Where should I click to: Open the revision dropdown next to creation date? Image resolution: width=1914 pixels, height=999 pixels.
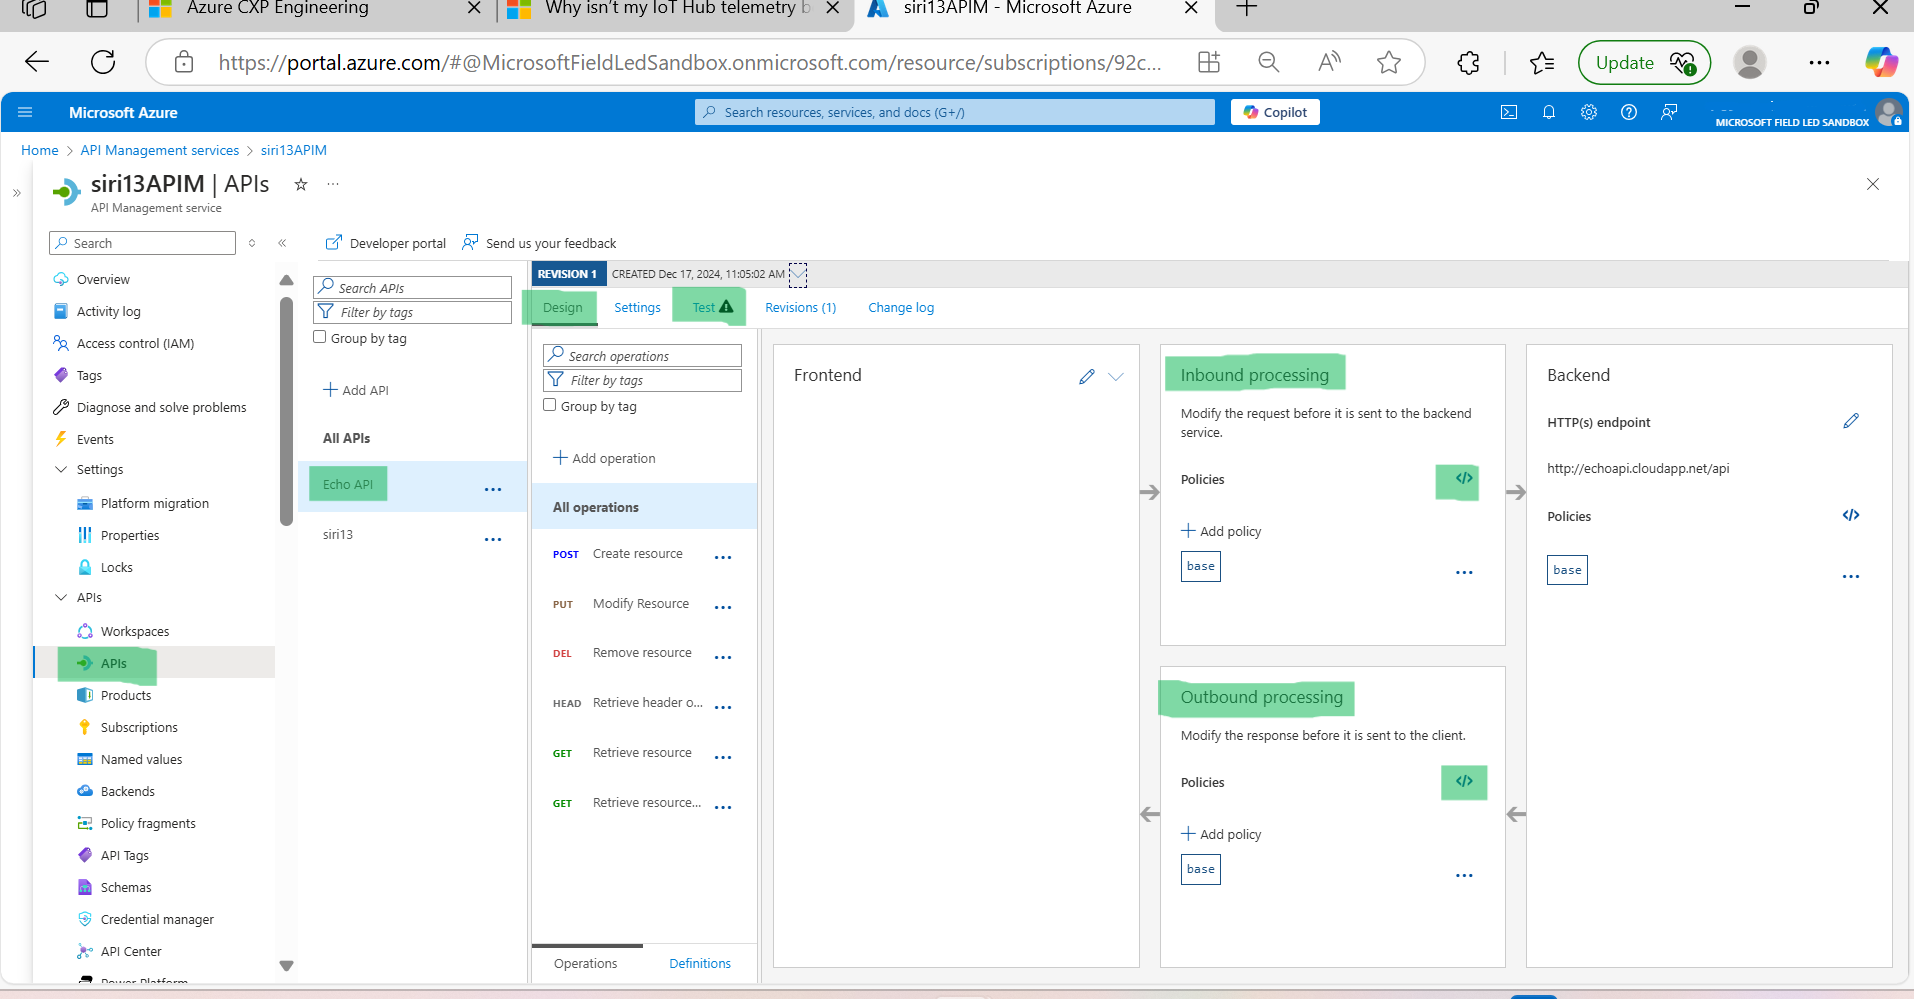(798, 274)
